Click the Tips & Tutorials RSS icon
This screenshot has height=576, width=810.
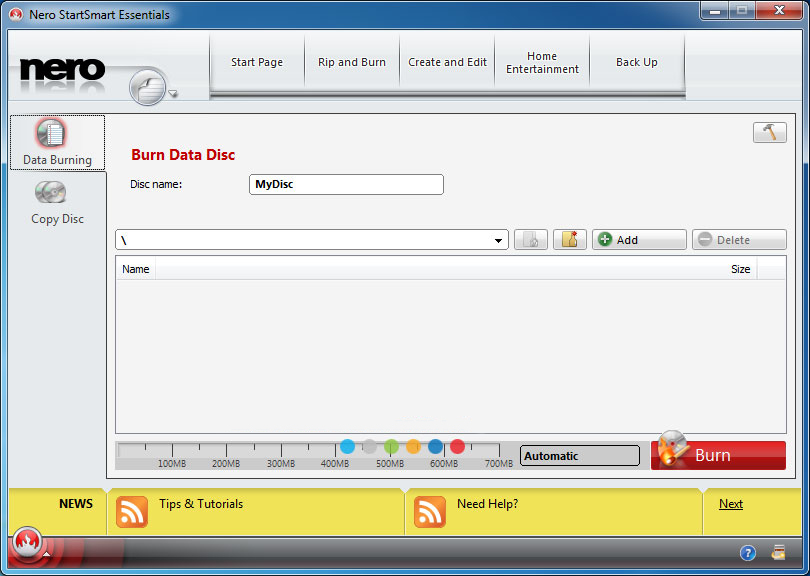point(132,511)
